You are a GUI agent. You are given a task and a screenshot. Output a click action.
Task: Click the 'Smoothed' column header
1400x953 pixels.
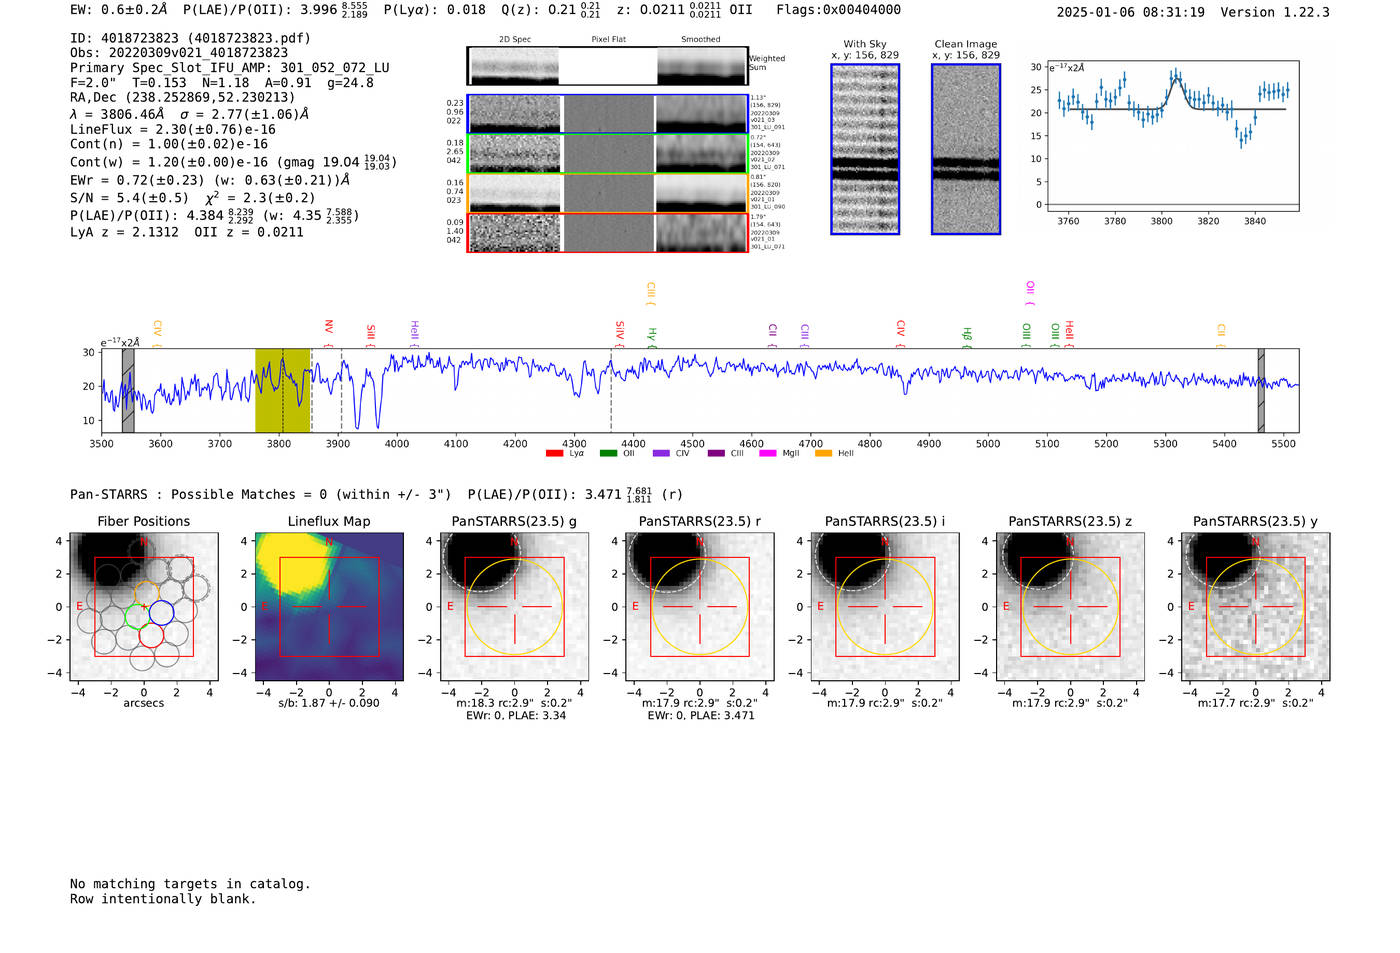pos(701,40)
